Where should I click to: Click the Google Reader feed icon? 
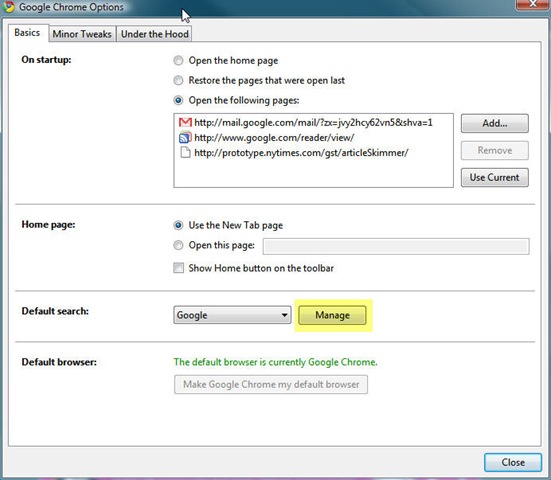185,137
